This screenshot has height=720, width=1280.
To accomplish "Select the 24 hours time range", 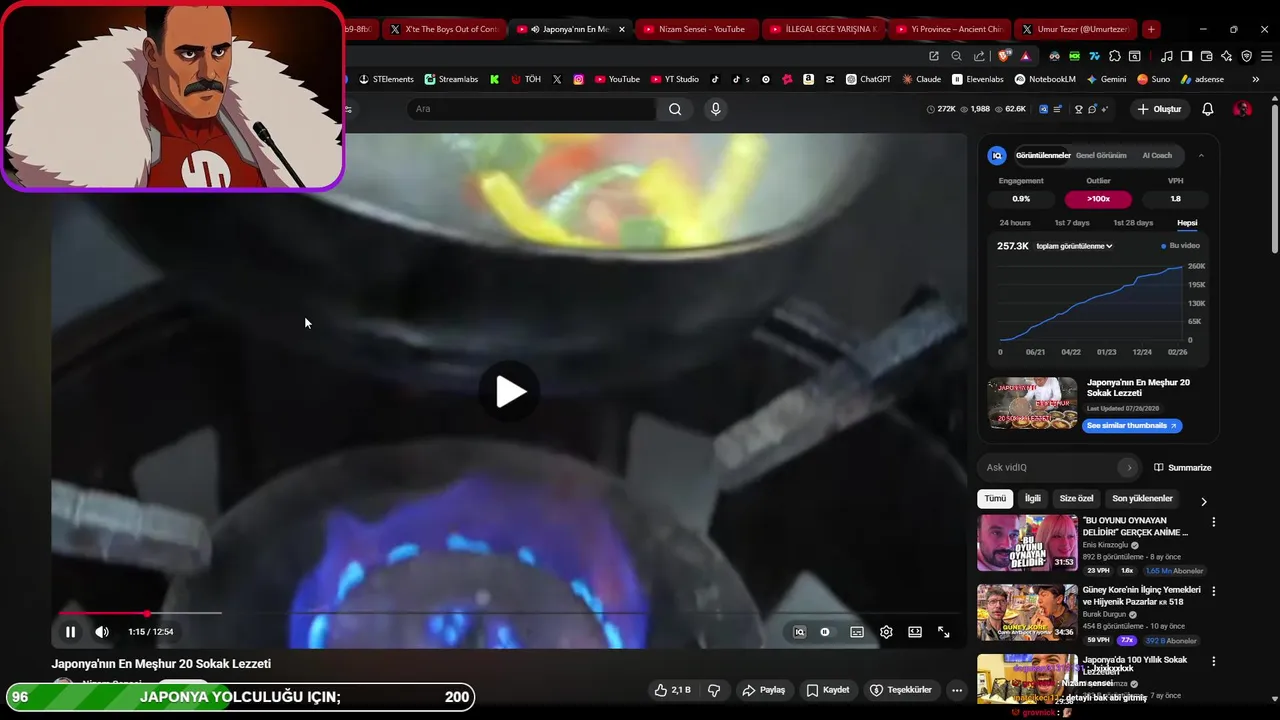I will tap(1015, 223).
